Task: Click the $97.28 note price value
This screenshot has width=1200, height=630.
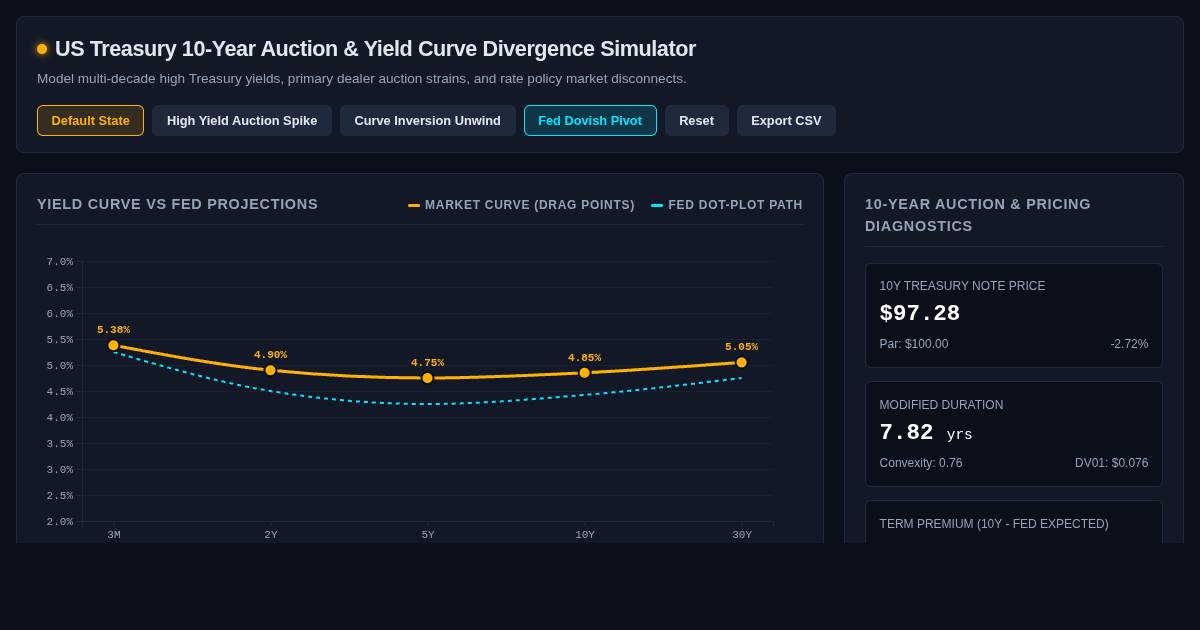Action: (920, 314)
